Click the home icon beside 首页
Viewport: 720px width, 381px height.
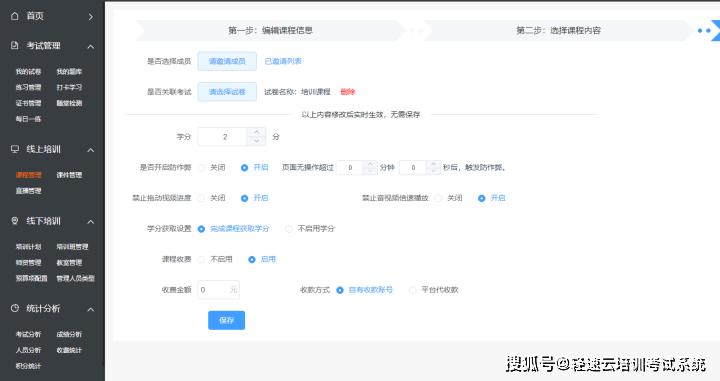tap(15, 16)
